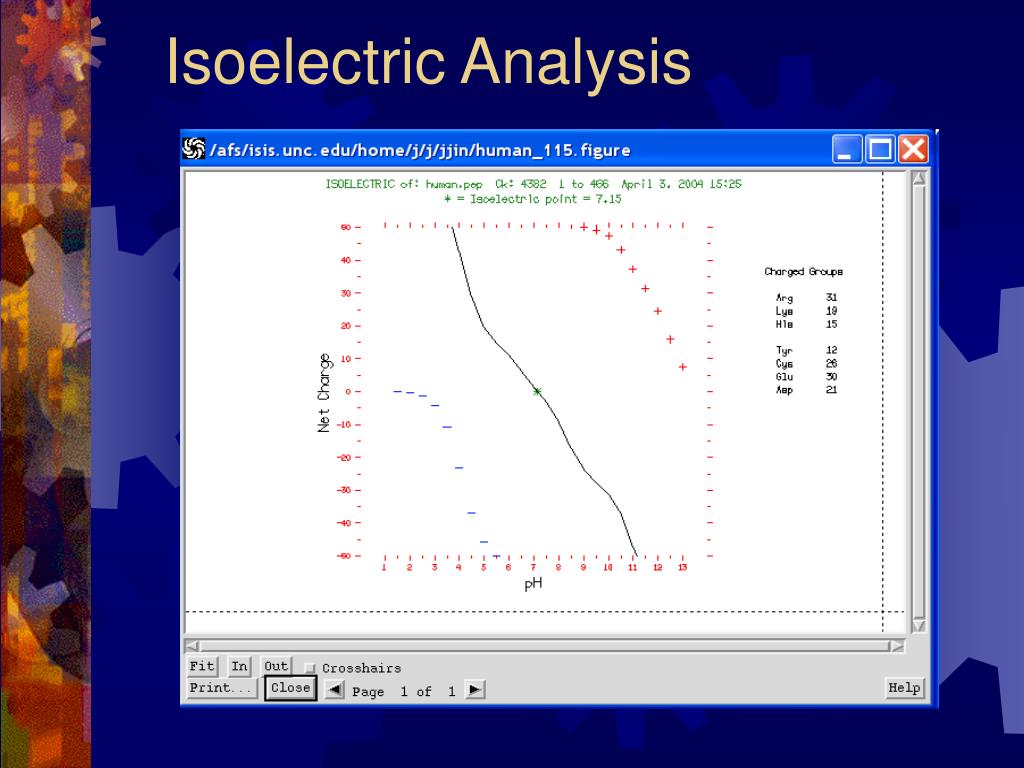Click the vertical scrollbar down arrow
Screen dimensions: 1024x768
click(919, 625)
